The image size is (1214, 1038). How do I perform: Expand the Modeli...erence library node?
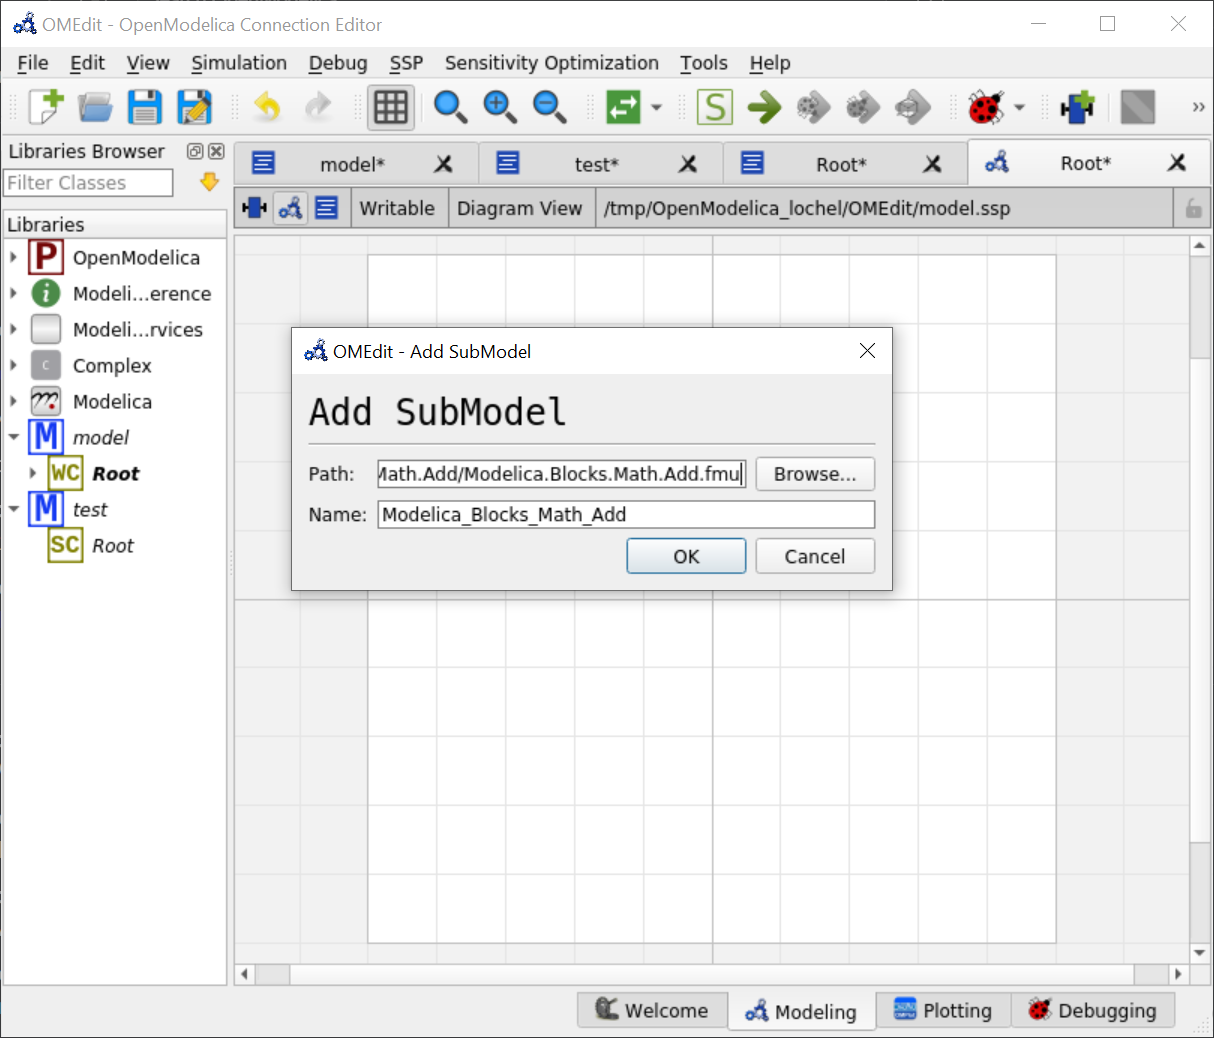[x=13, y=293]
